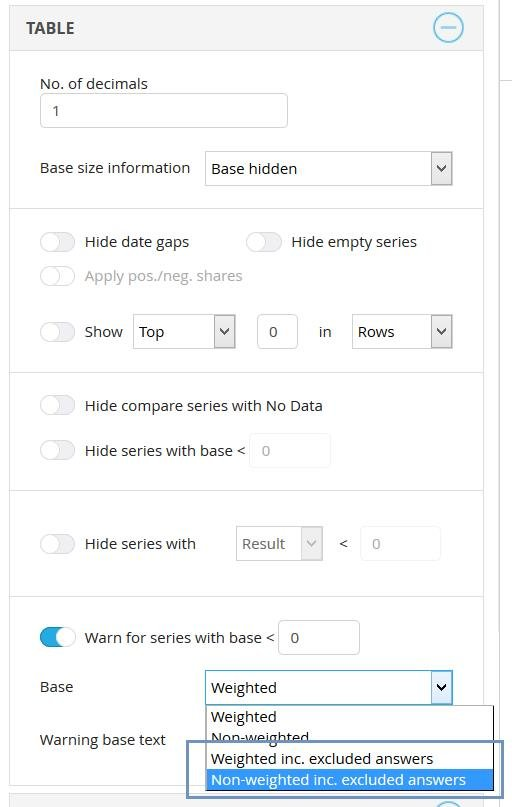Click the Warn base threshold field
The height and width of the screenshot is (807, 512).
[x=319, y=638]
